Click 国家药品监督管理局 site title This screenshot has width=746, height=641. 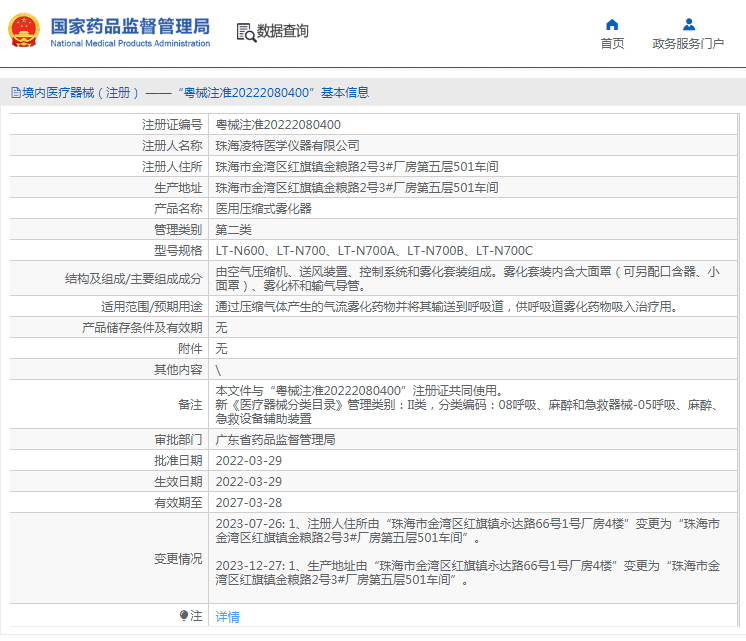pyautogui.click(x=130, y=26)
